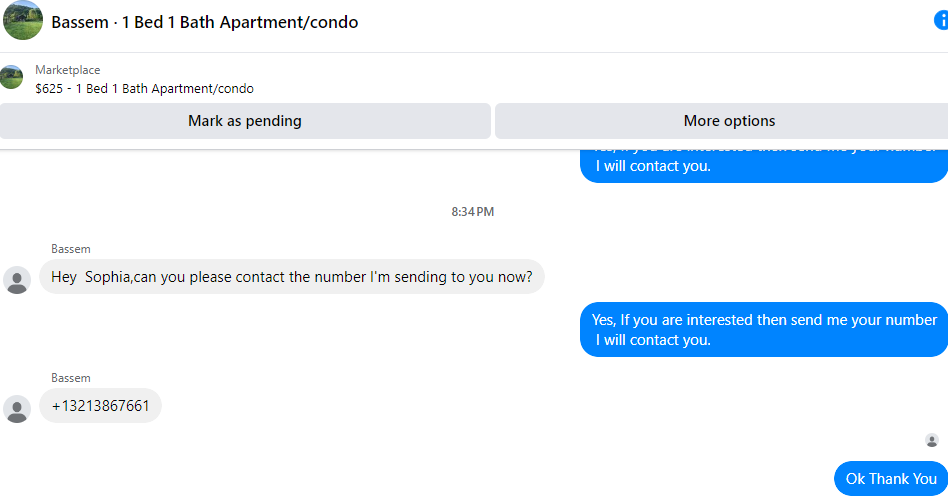Click Bassem's avatar beside the phone number message
This screenshot has width=948, height=496.
[x=17, y=409]
